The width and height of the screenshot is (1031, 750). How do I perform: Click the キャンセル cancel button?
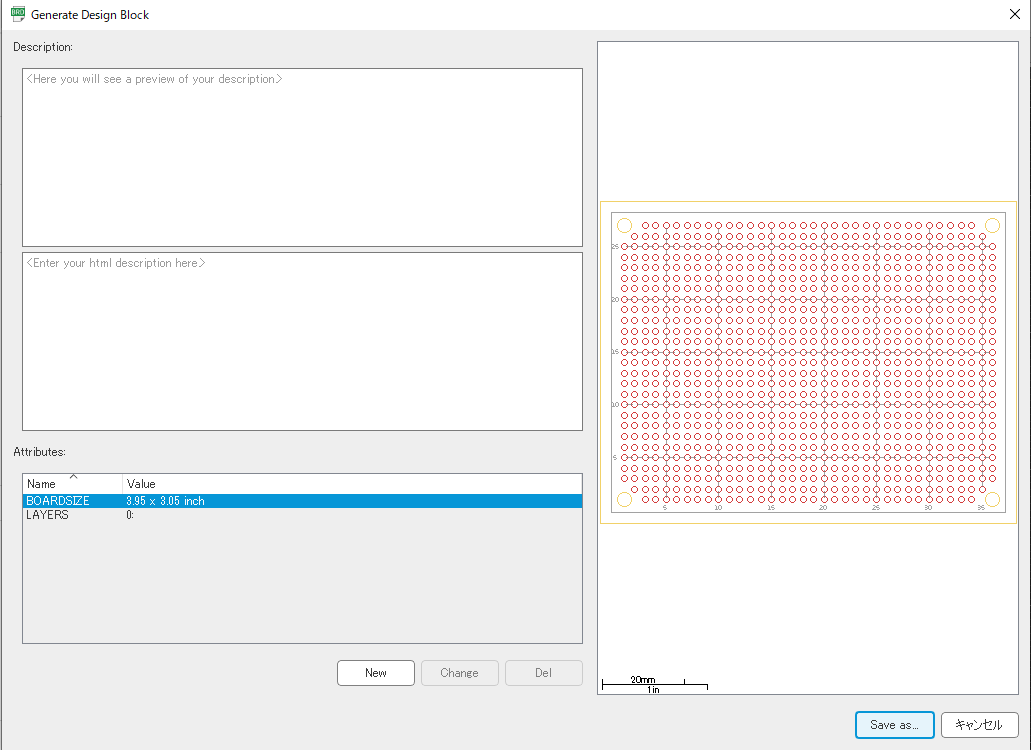coord(979,724)
